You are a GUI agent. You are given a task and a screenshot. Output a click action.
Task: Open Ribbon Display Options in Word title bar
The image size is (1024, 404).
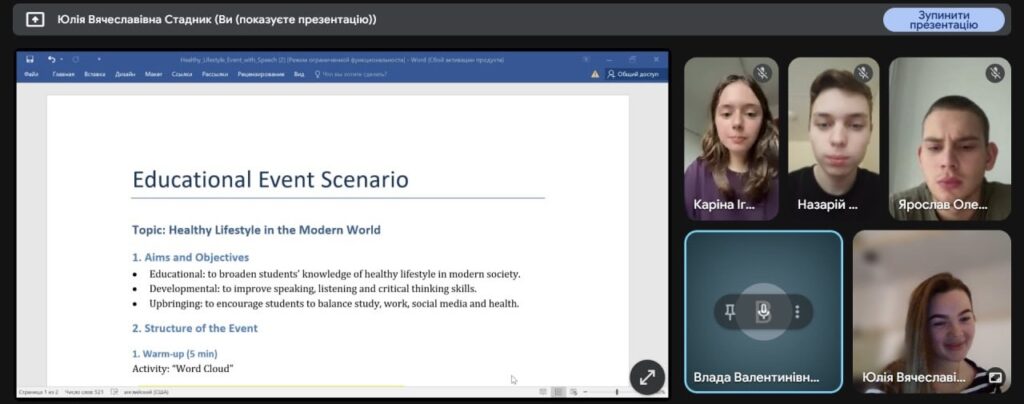pos(587,60)
